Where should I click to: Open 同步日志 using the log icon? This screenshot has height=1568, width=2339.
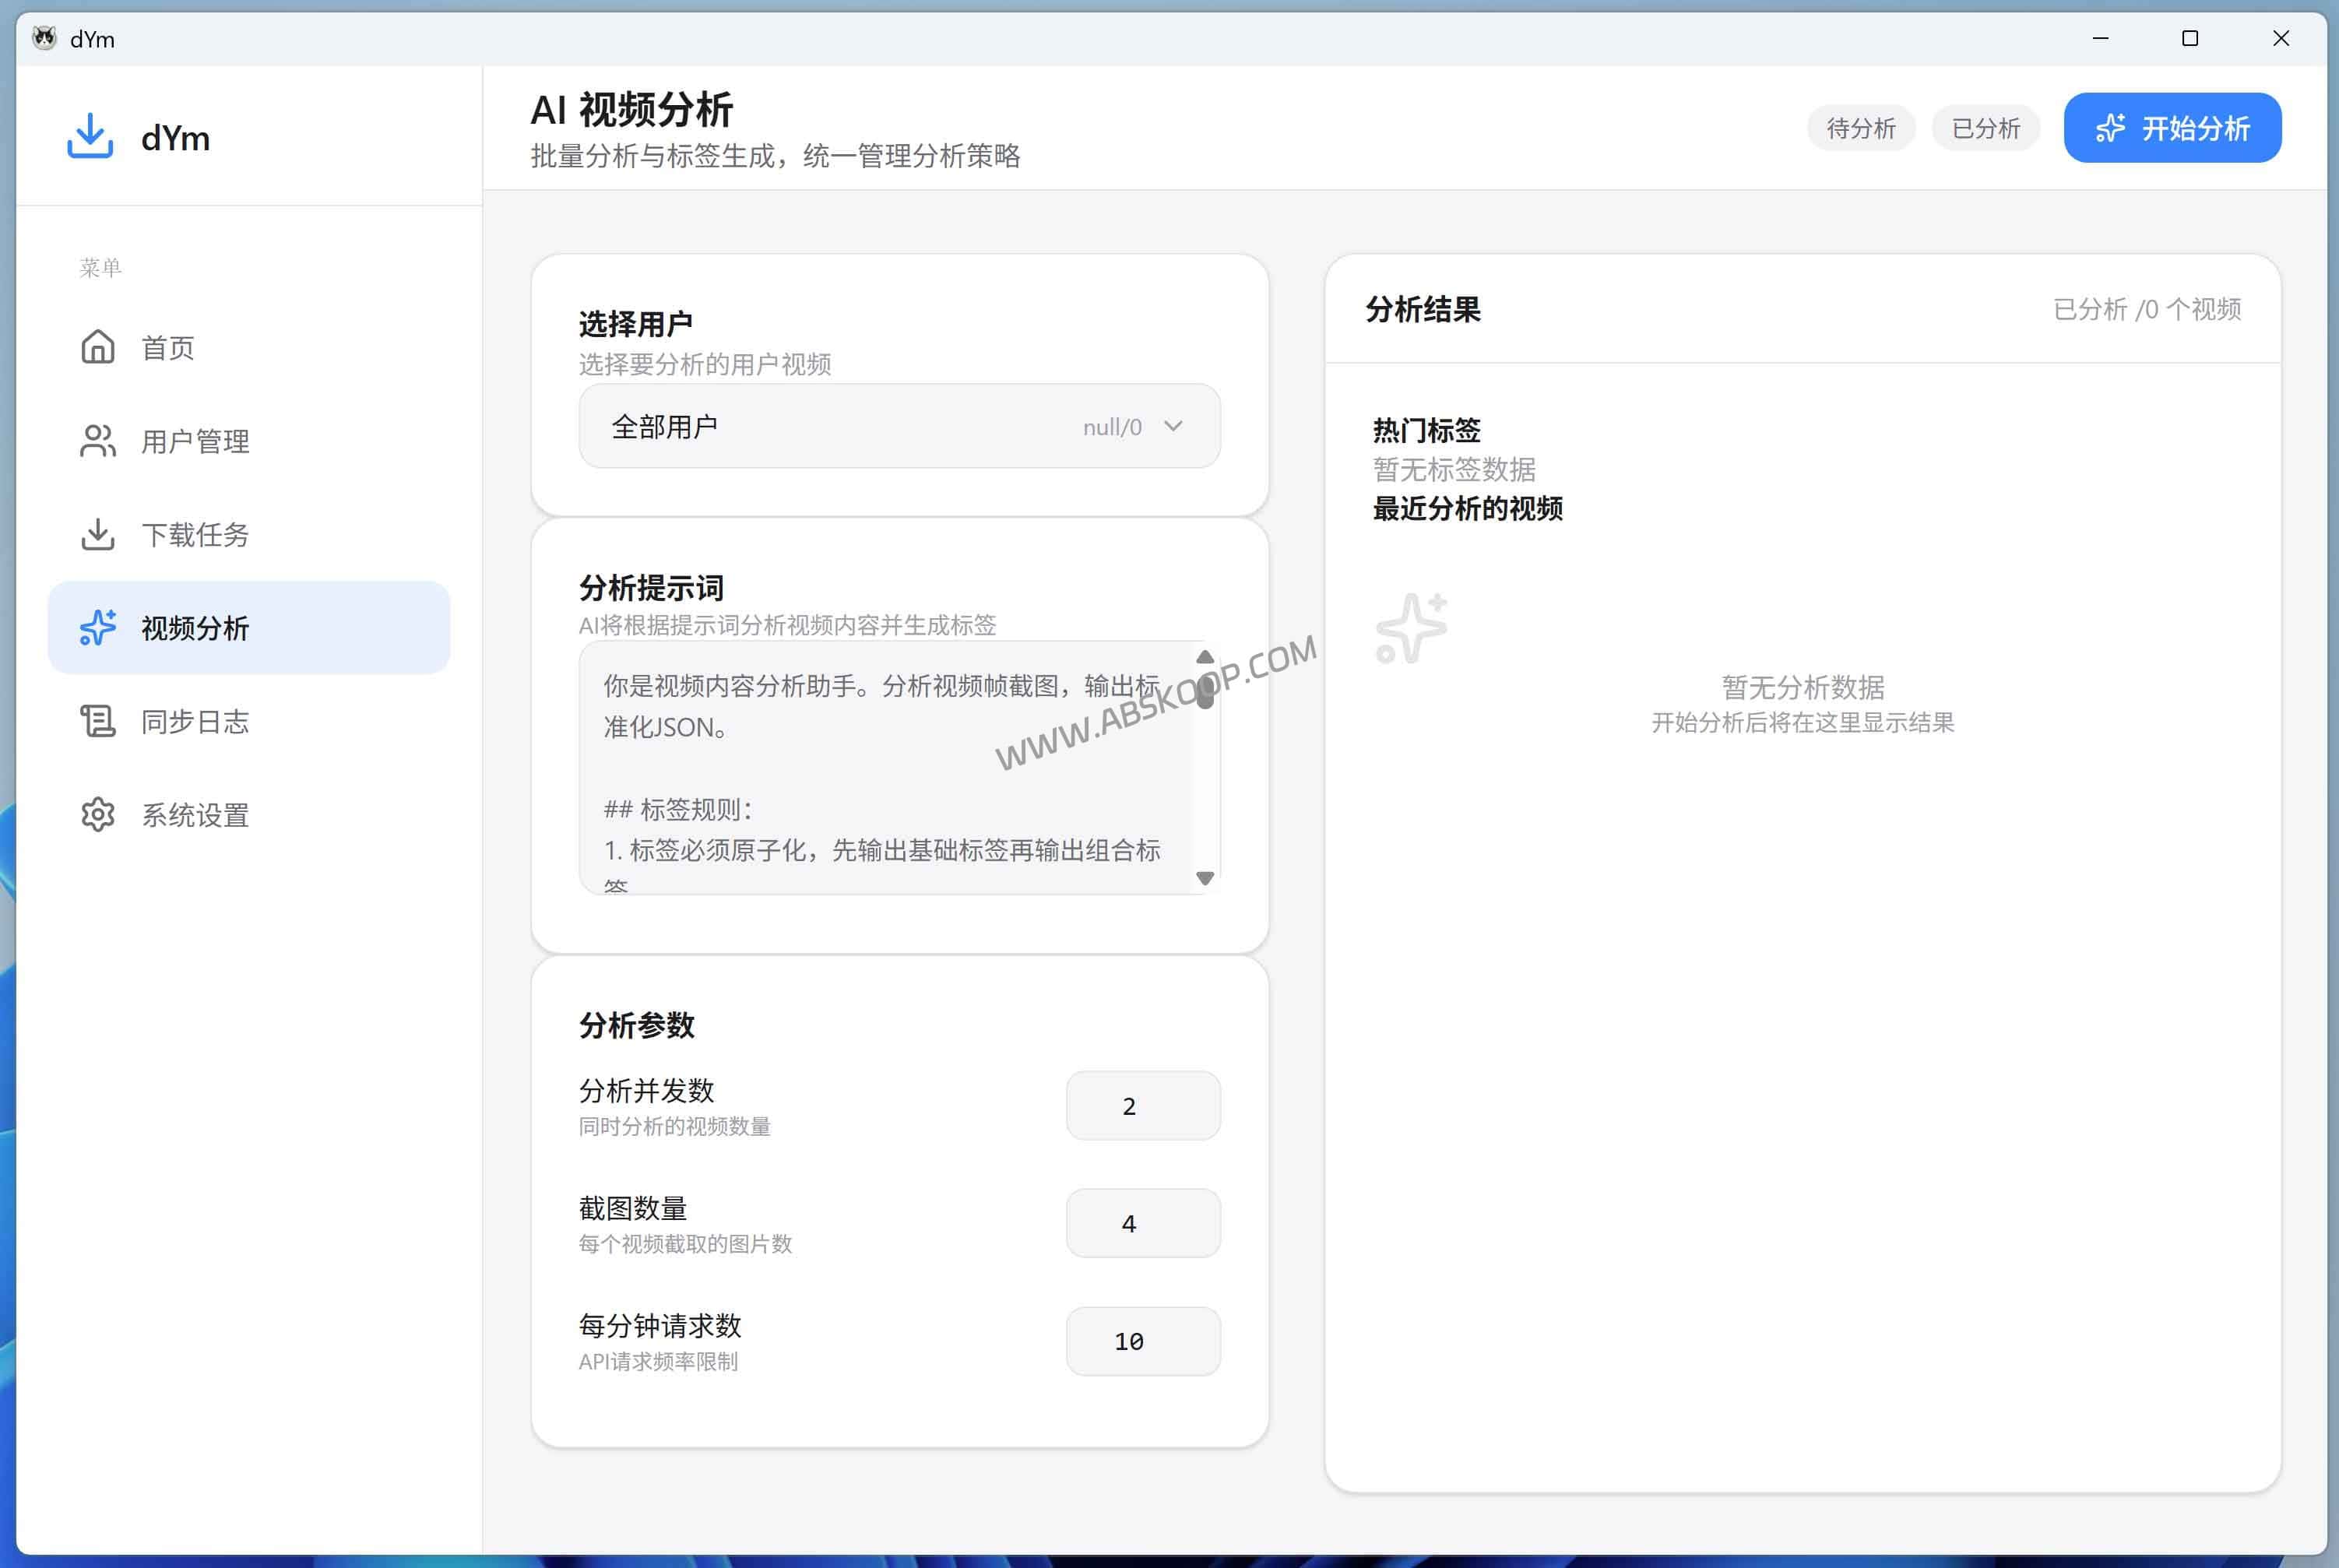97,721
